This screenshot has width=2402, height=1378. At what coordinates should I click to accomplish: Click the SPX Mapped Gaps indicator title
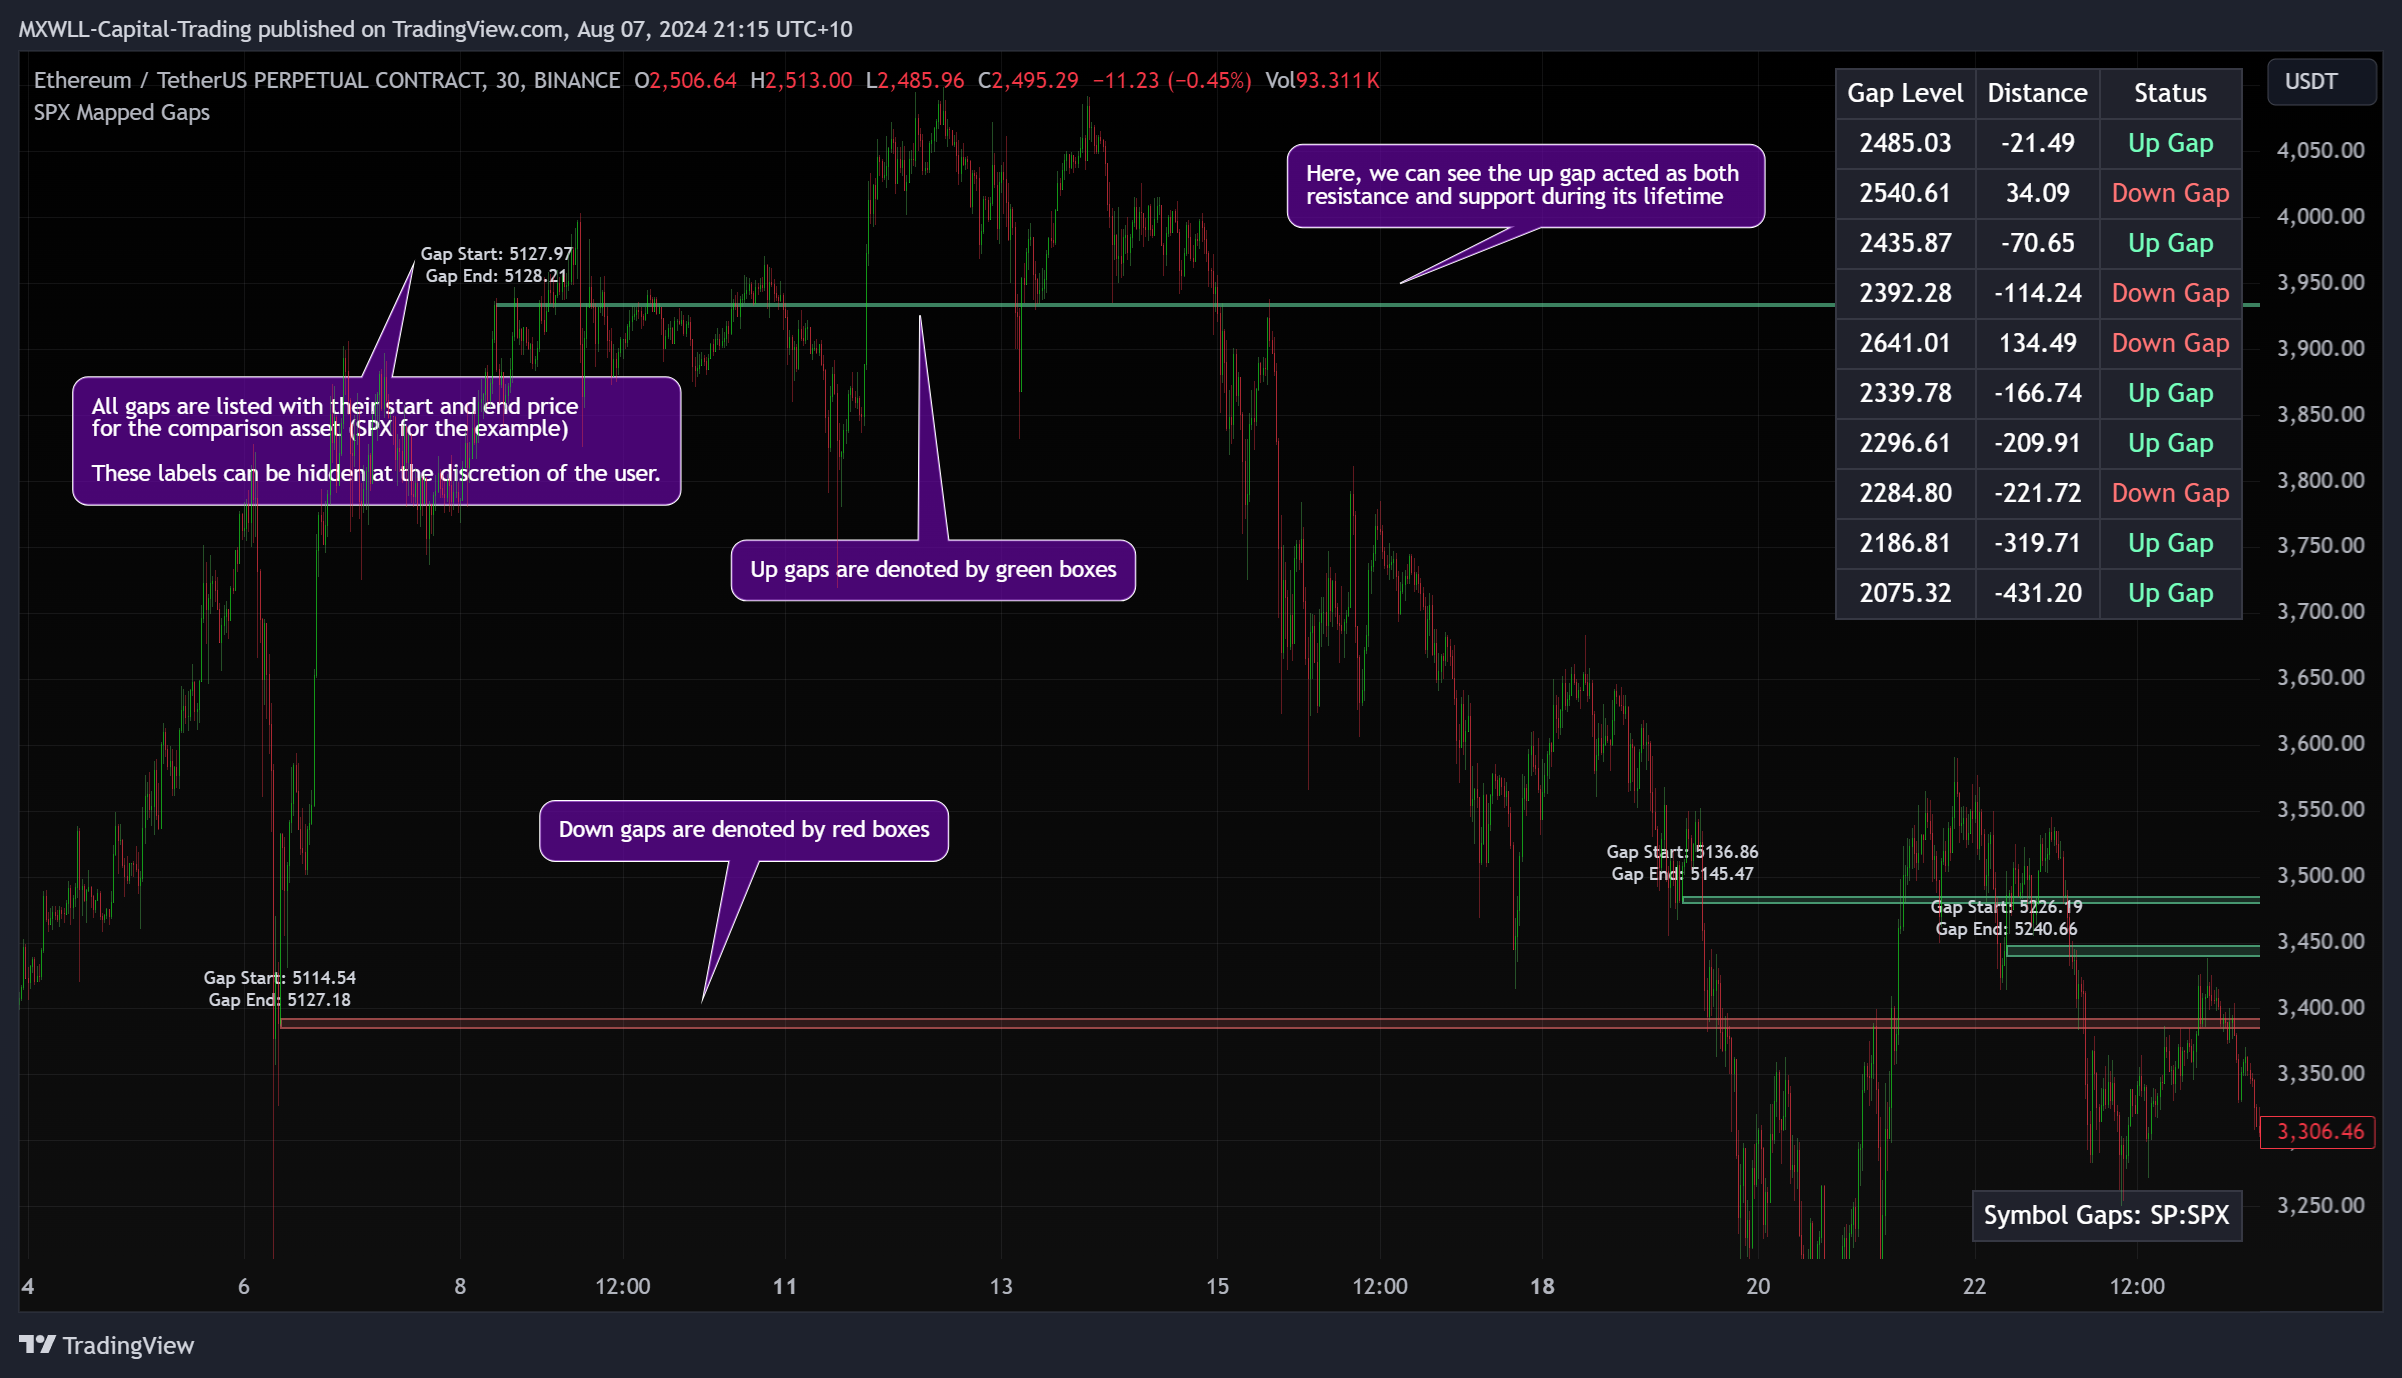pos(122,112)
